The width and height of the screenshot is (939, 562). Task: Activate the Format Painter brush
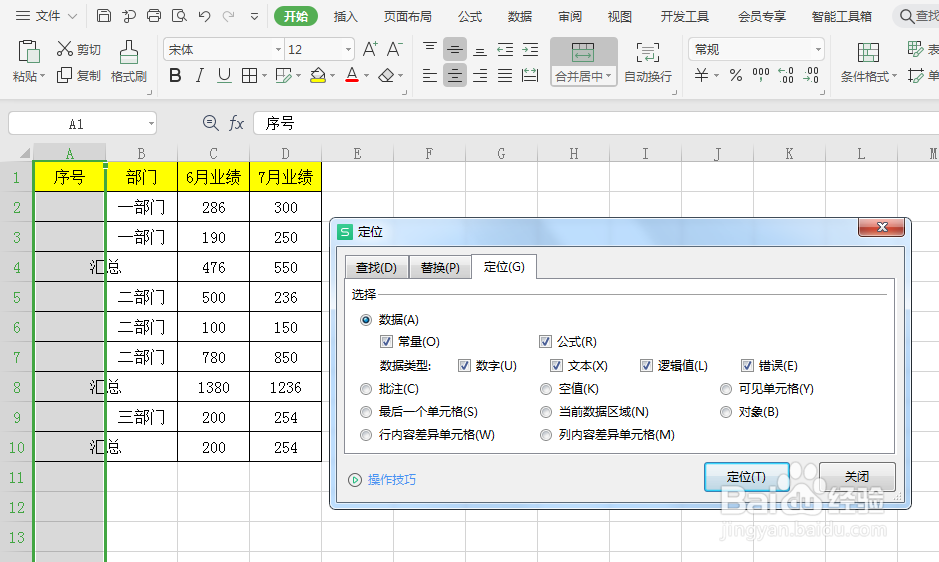point(129,52)
